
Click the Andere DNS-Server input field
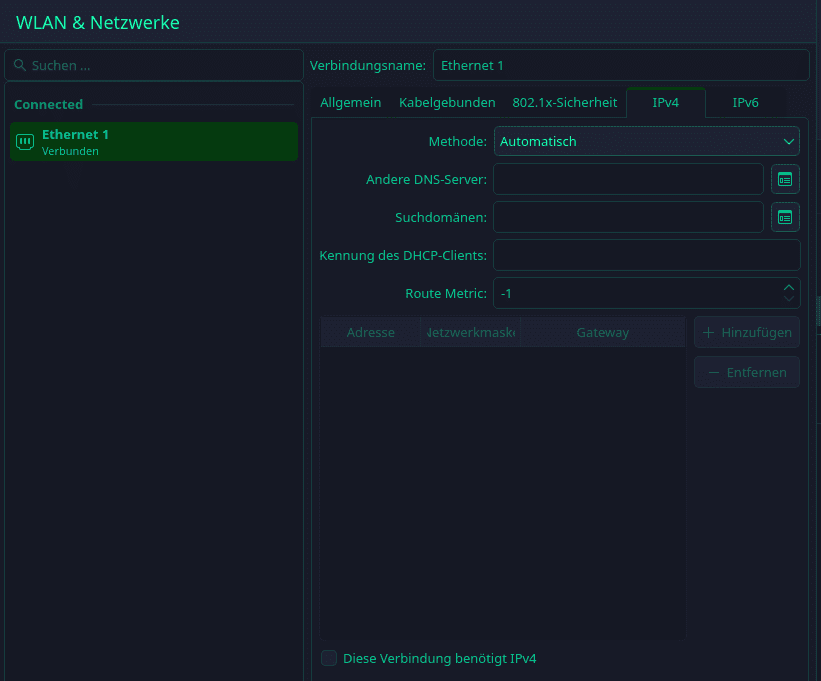coord(628,180)
